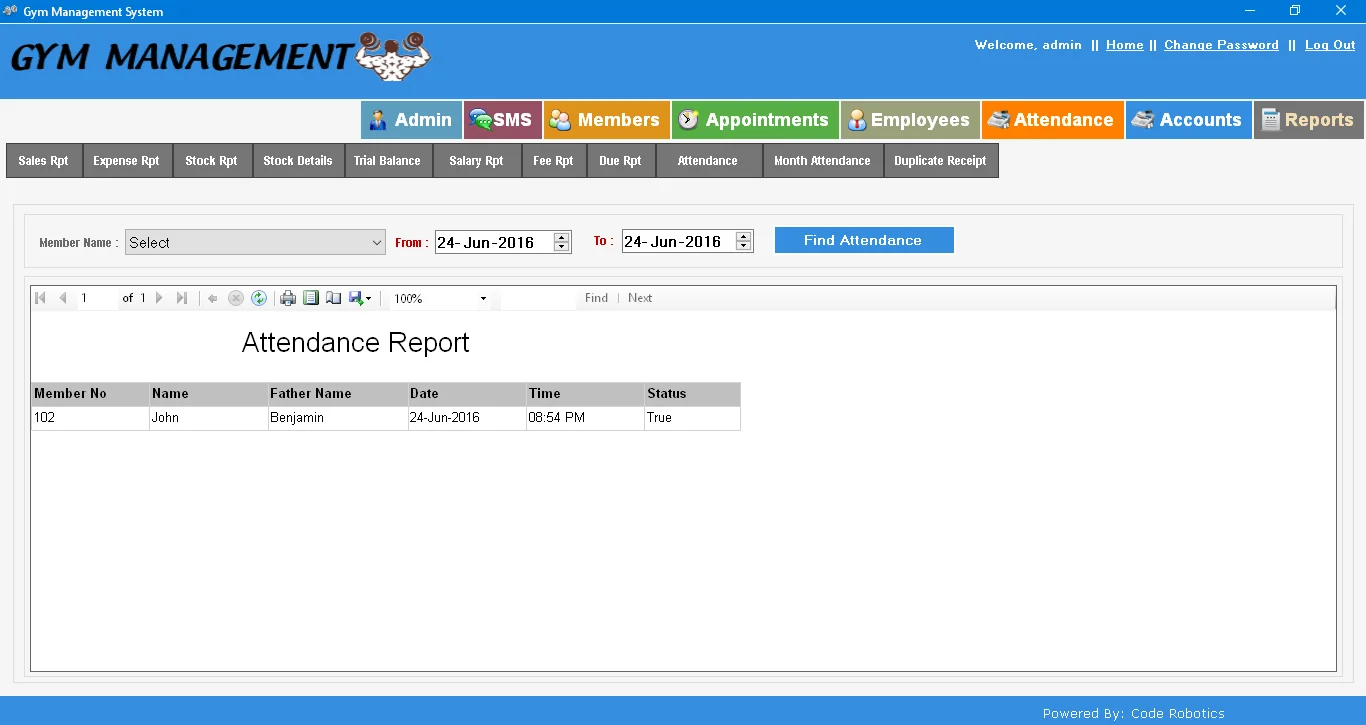
Task: Click the Gym Management bodybuilder logo
Action: (x=393, y=56)
